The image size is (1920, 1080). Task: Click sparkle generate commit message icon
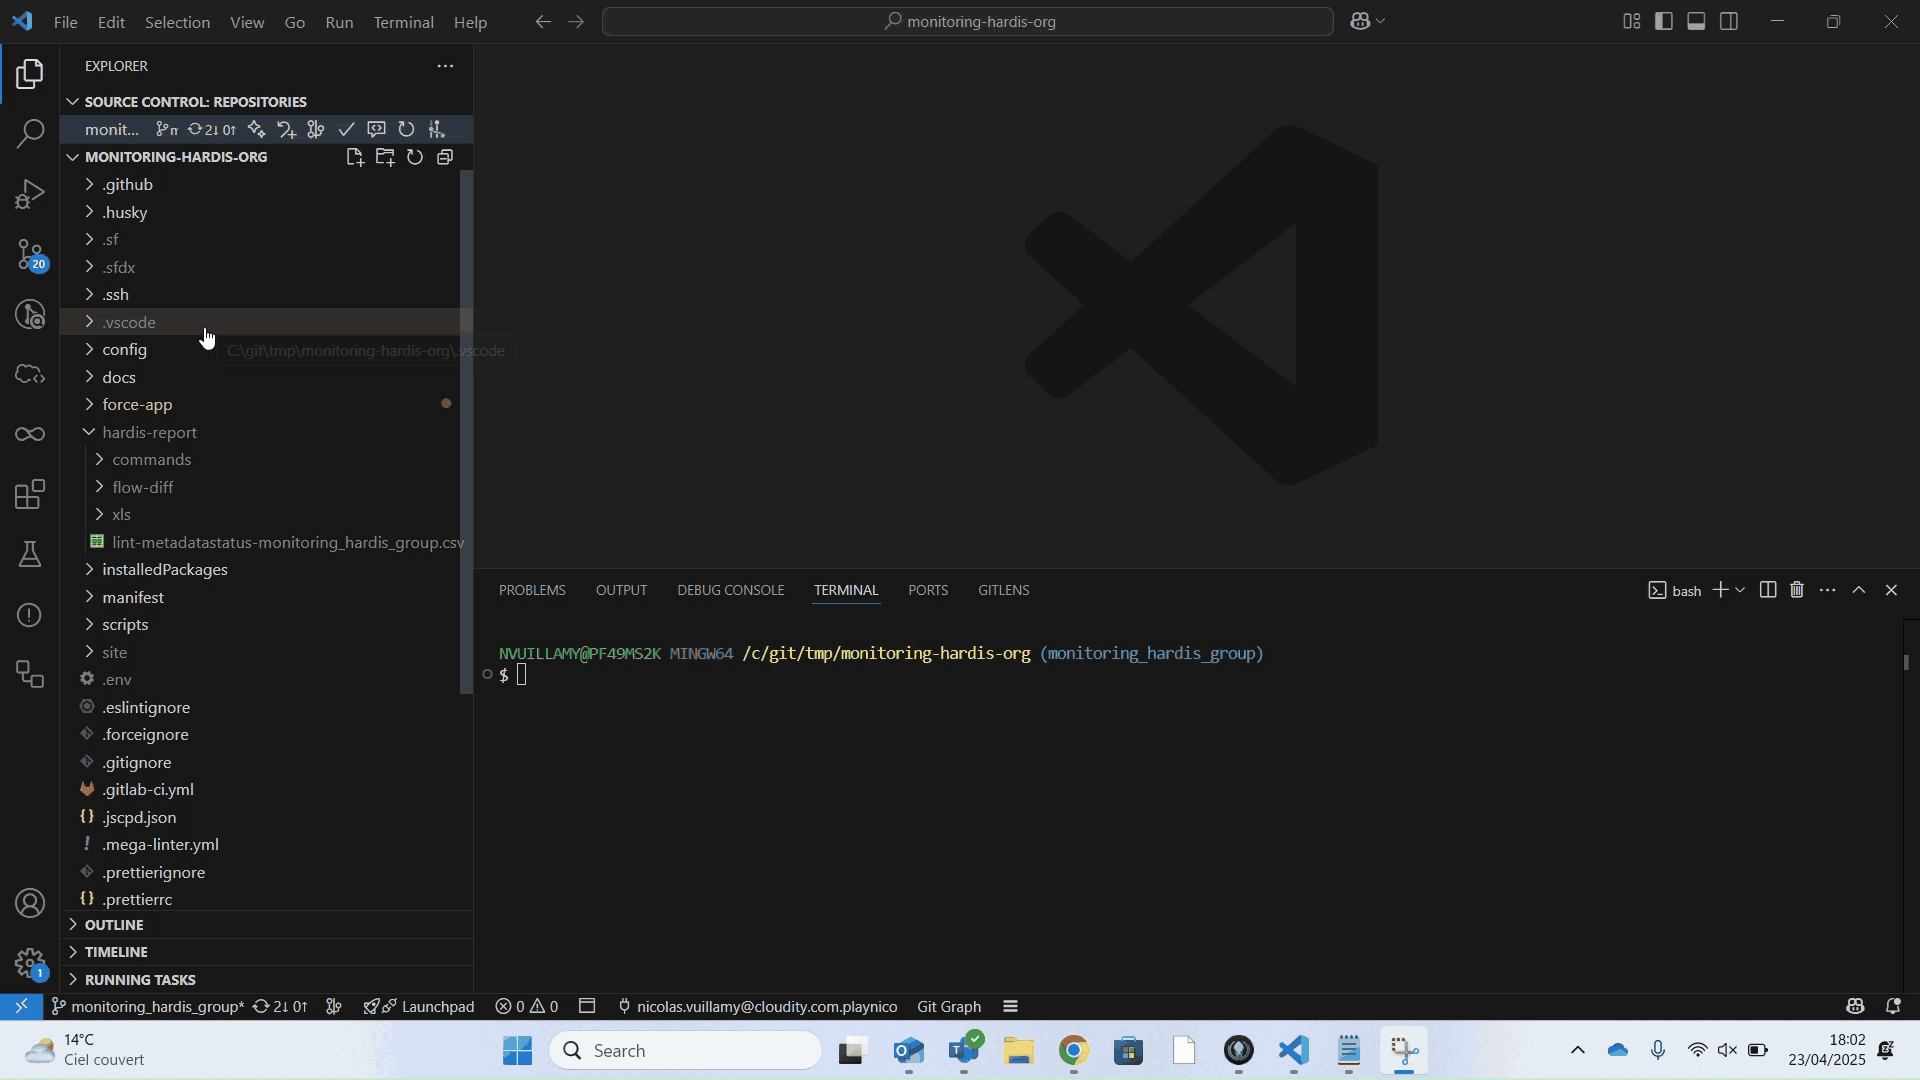coord(256,129)
